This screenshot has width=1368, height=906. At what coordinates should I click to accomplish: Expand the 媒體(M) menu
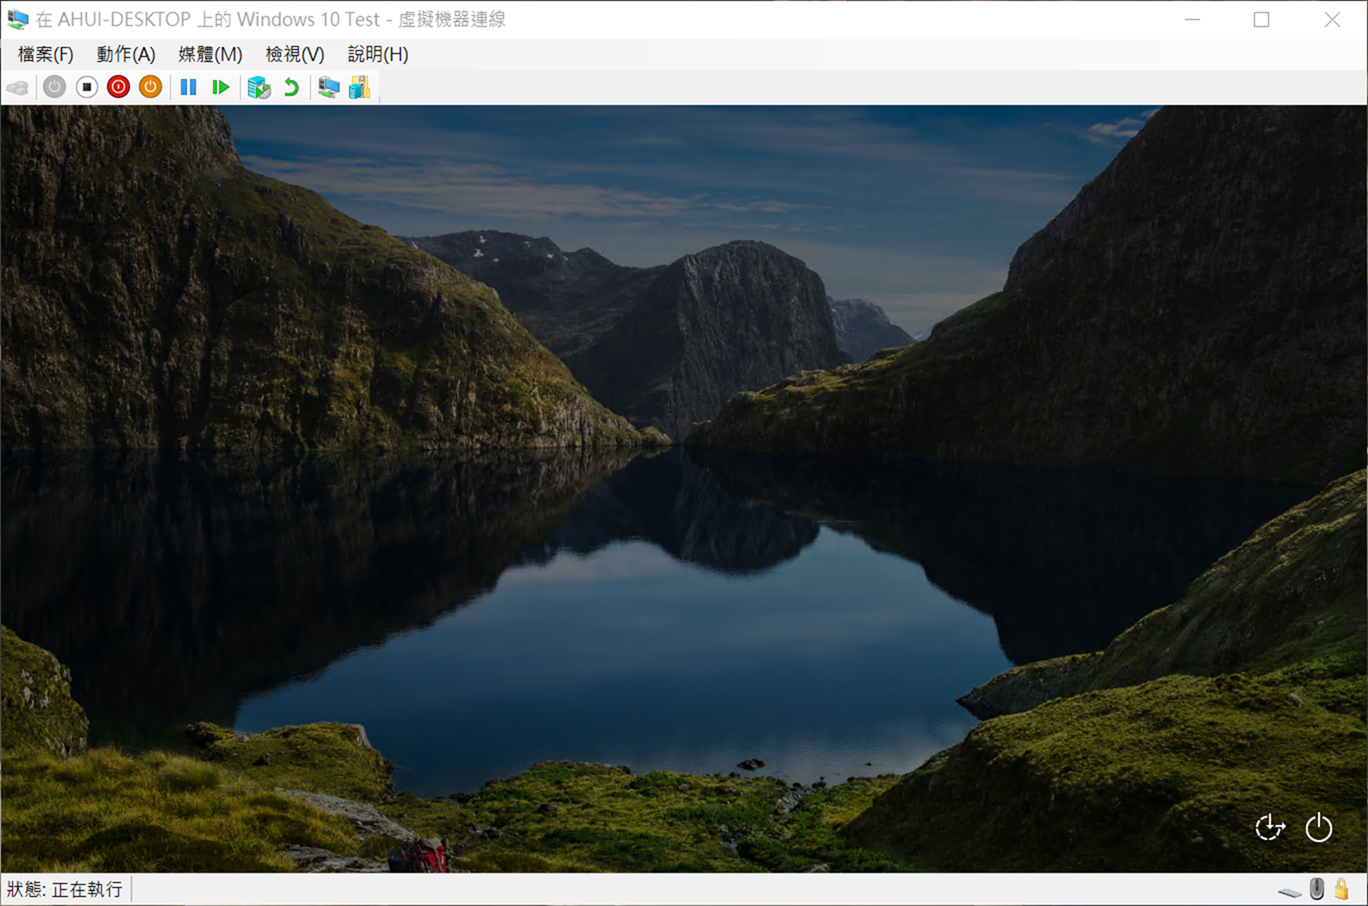(210, 54)
